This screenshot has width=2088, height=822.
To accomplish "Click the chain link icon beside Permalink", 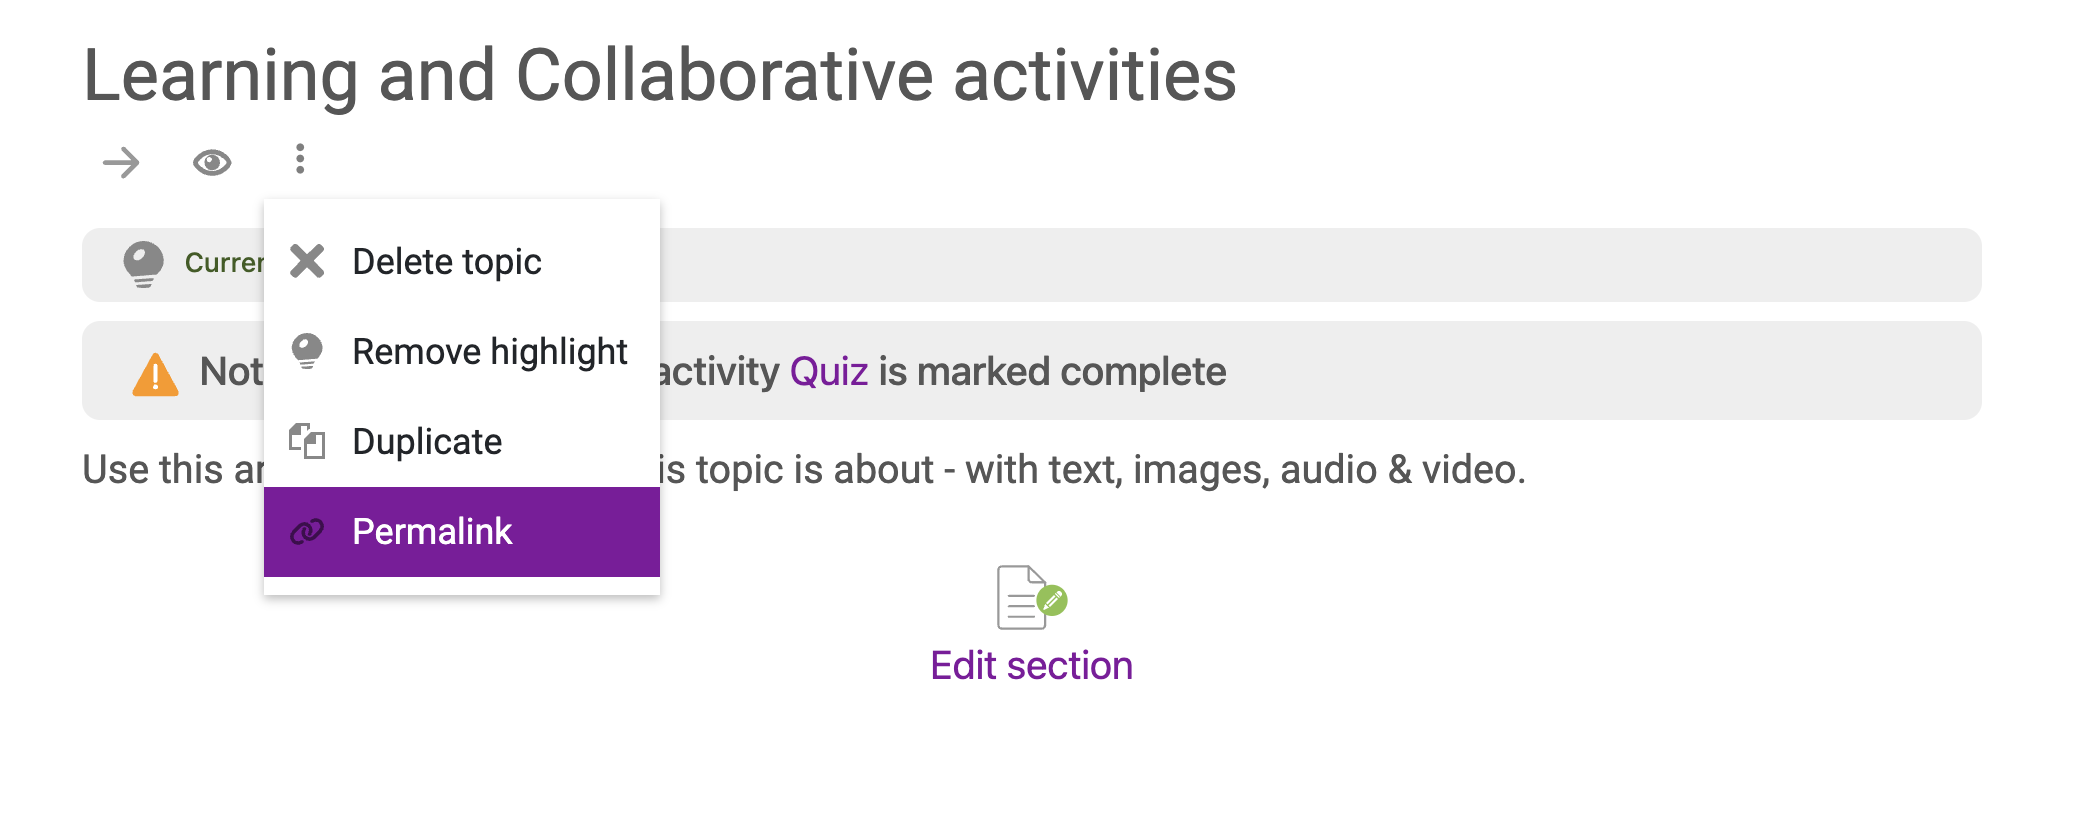I will (307, 532).
